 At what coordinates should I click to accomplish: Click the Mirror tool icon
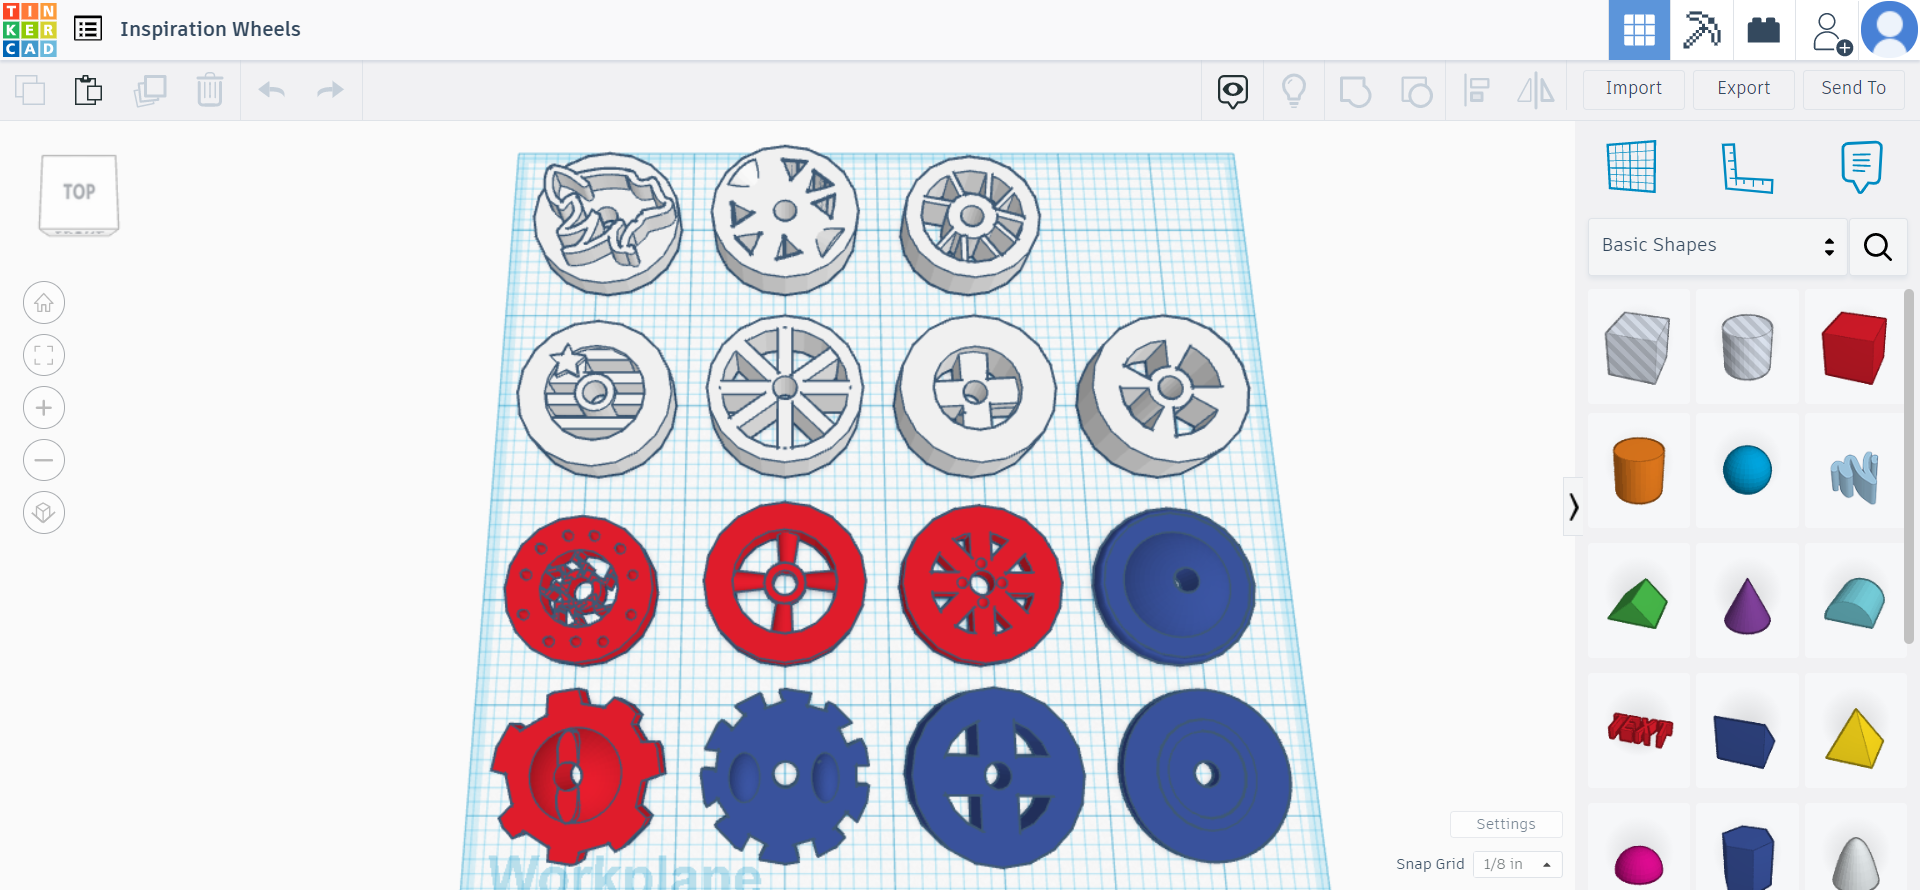pyautogui.click(x=1536, y=91)
